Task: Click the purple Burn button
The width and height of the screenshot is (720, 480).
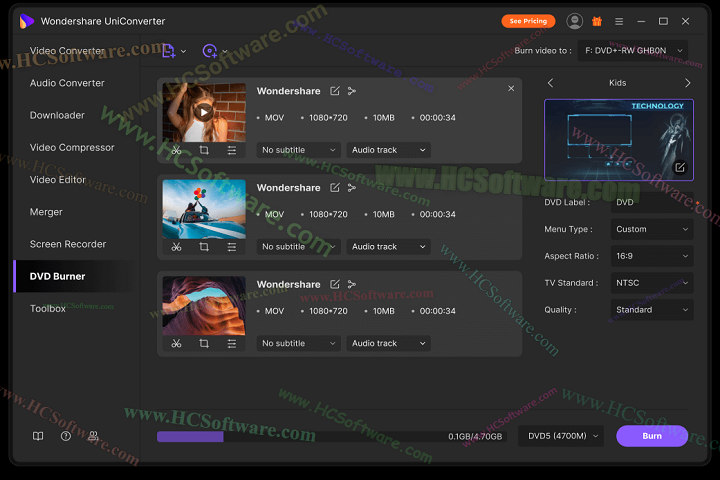Action: (x=652, y=436)
